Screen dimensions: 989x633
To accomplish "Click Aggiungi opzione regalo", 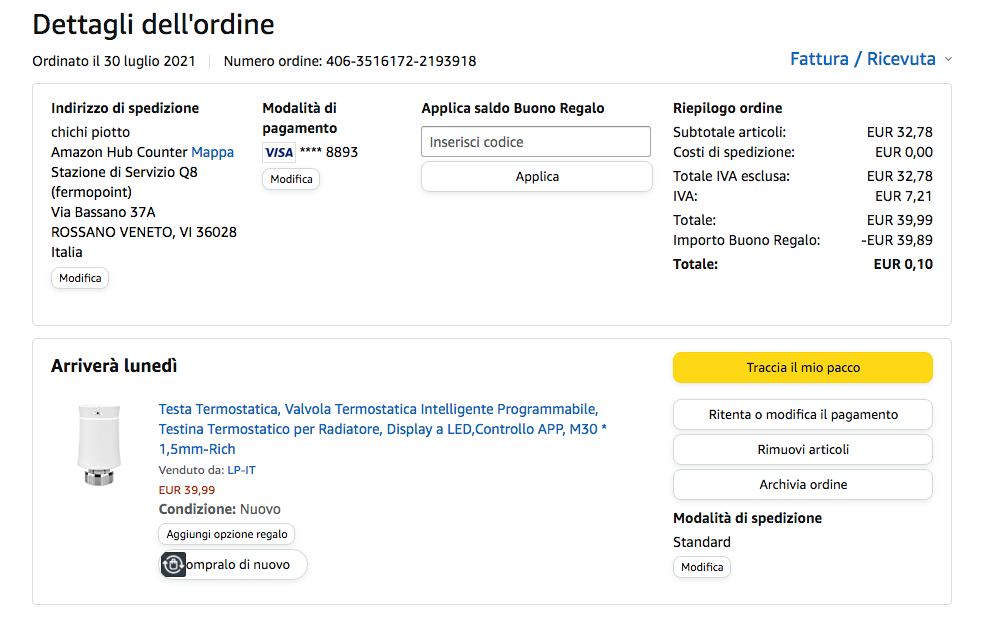I will click(226, 534).
